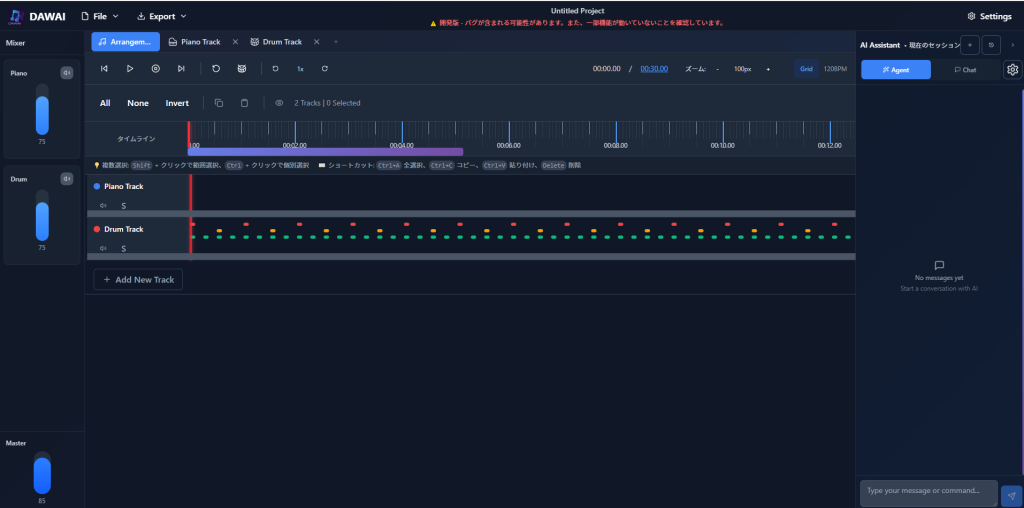The image size is (1024, 508).
Task: Click the Record button in transport
Action: pyautogui.click(x=155, y=69)
